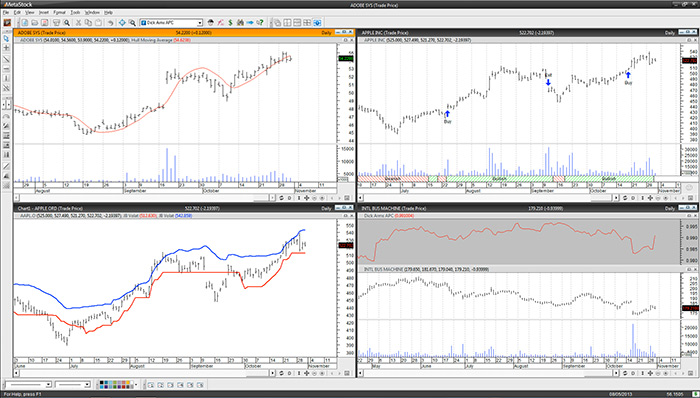The width and height of the screenshot is (700, 398).
Task: Select the crosshair plus tool in left toolbar
Action: pyautogui.click(x=6, y=48)
